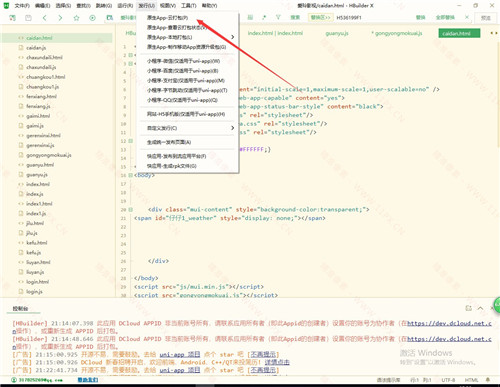Screen dimensions: 500x387
Task: Click 详情点击 link in the console
Action: [x=277, y=362]
